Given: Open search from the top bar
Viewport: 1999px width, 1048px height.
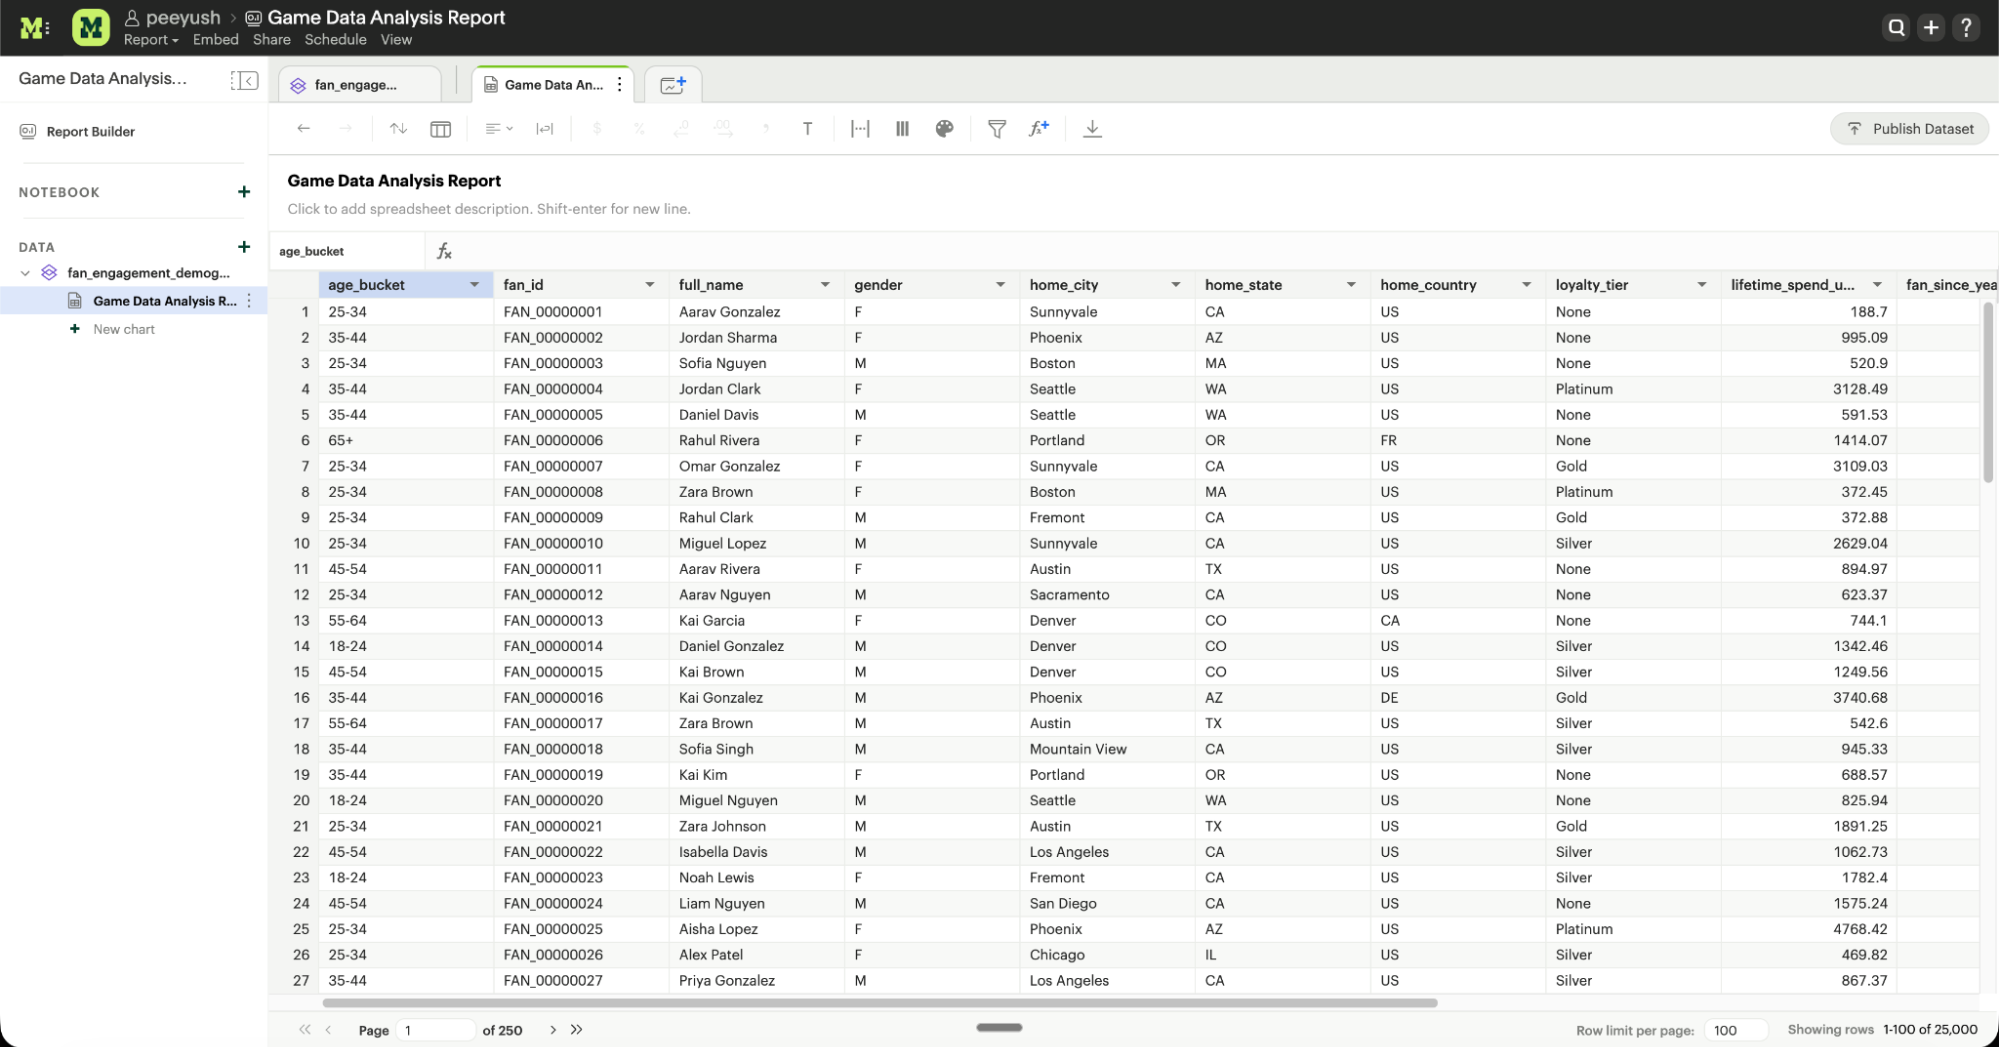Looking at the screenshot, I should (x=1896, y=27).
